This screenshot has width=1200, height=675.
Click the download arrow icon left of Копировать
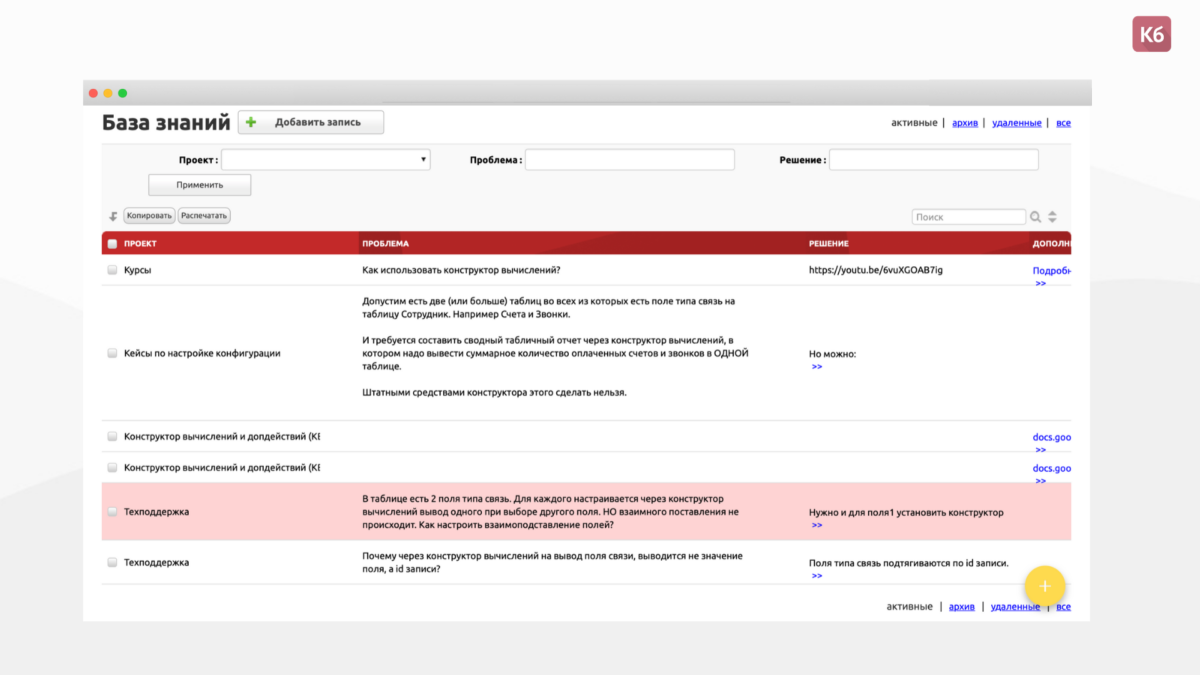pyautogui.click(x=110, y=215)
